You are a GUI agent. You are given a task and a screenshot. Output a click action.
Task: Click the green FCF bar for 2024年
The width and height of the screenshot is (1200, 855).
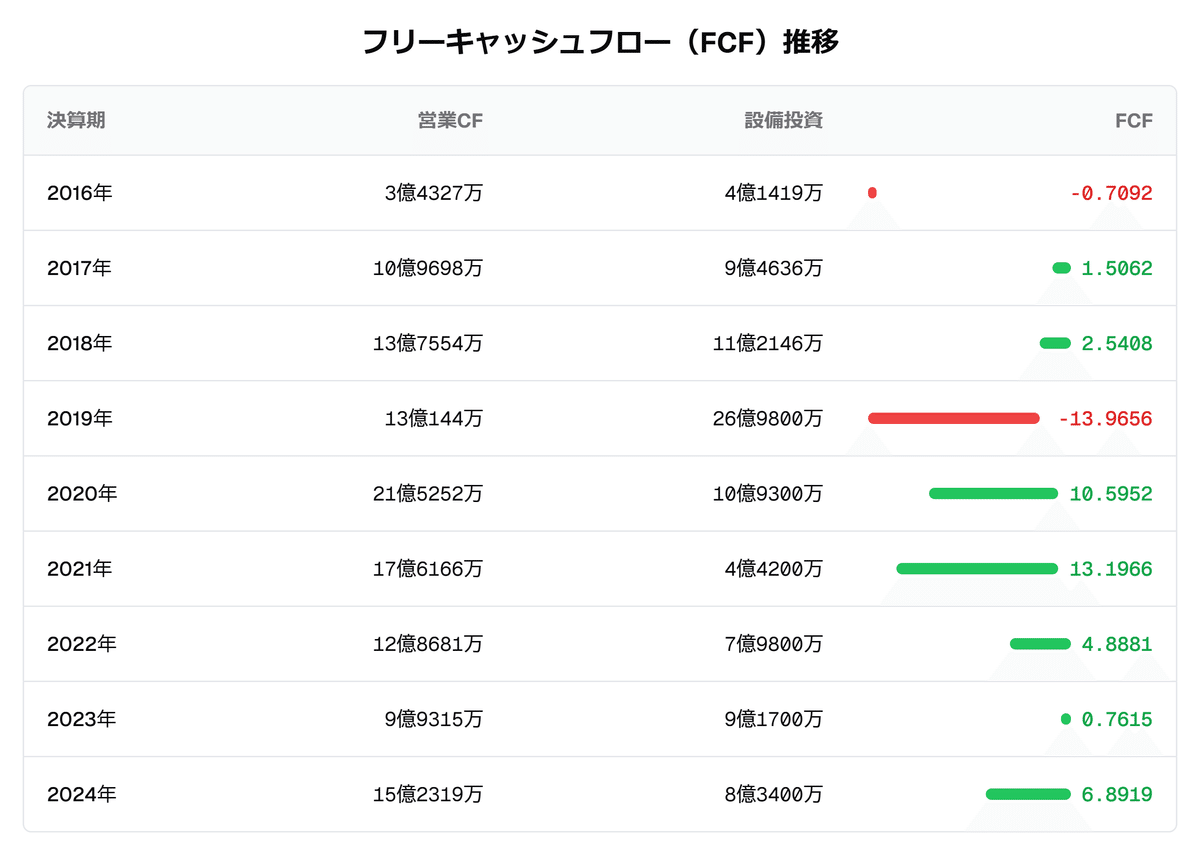(x=1027, y=795)
